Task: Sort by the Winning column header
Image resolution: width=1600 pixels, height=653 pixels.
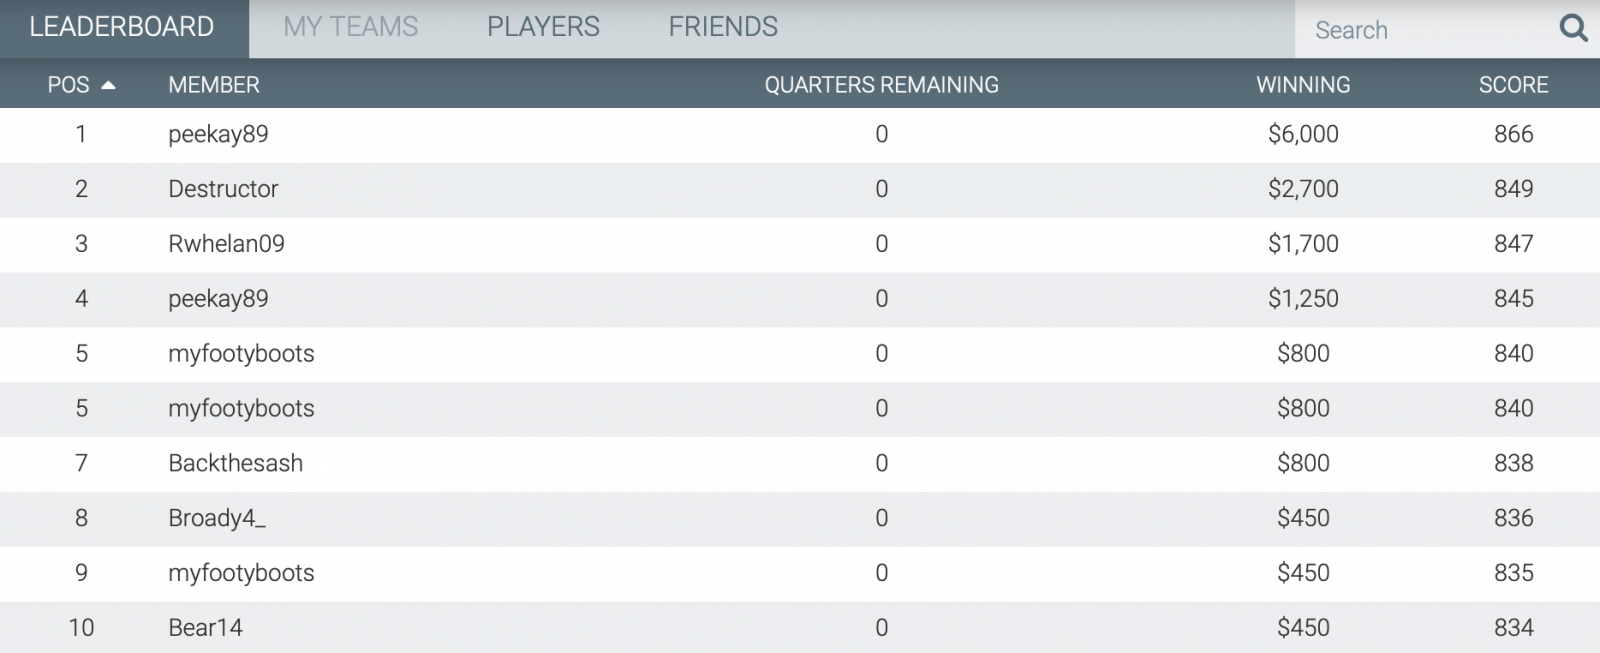Action: pos(1303,85)
